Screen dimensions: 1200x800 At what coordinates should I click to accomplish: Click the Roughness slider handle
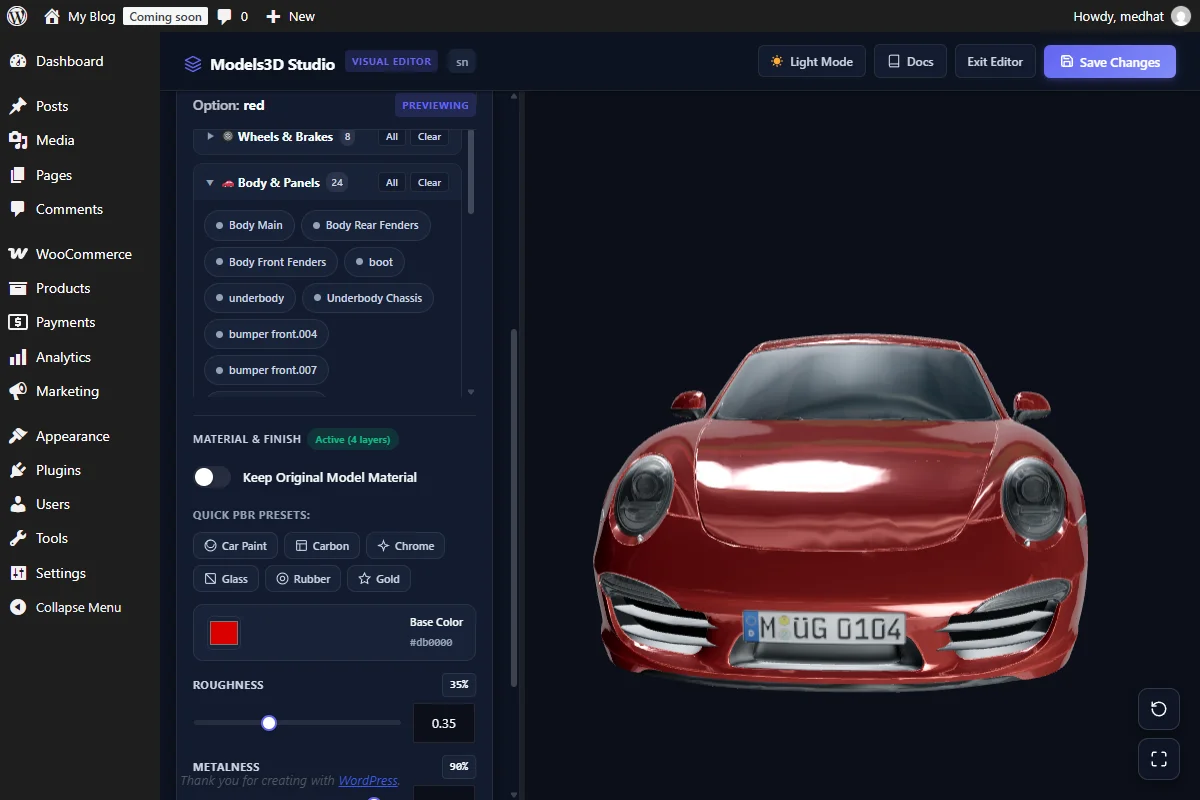268,723
